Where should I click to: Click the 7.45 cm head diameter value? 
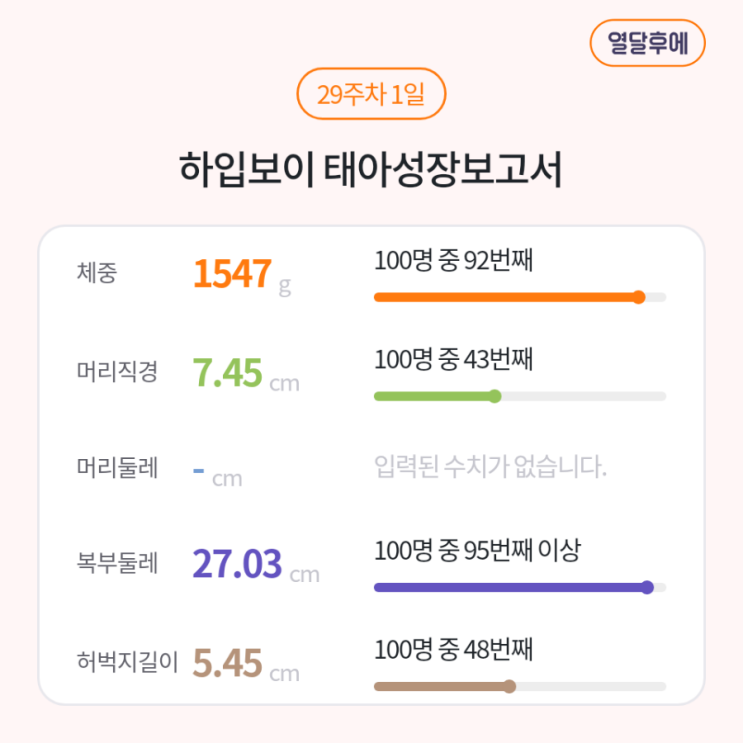coord(228,373)
